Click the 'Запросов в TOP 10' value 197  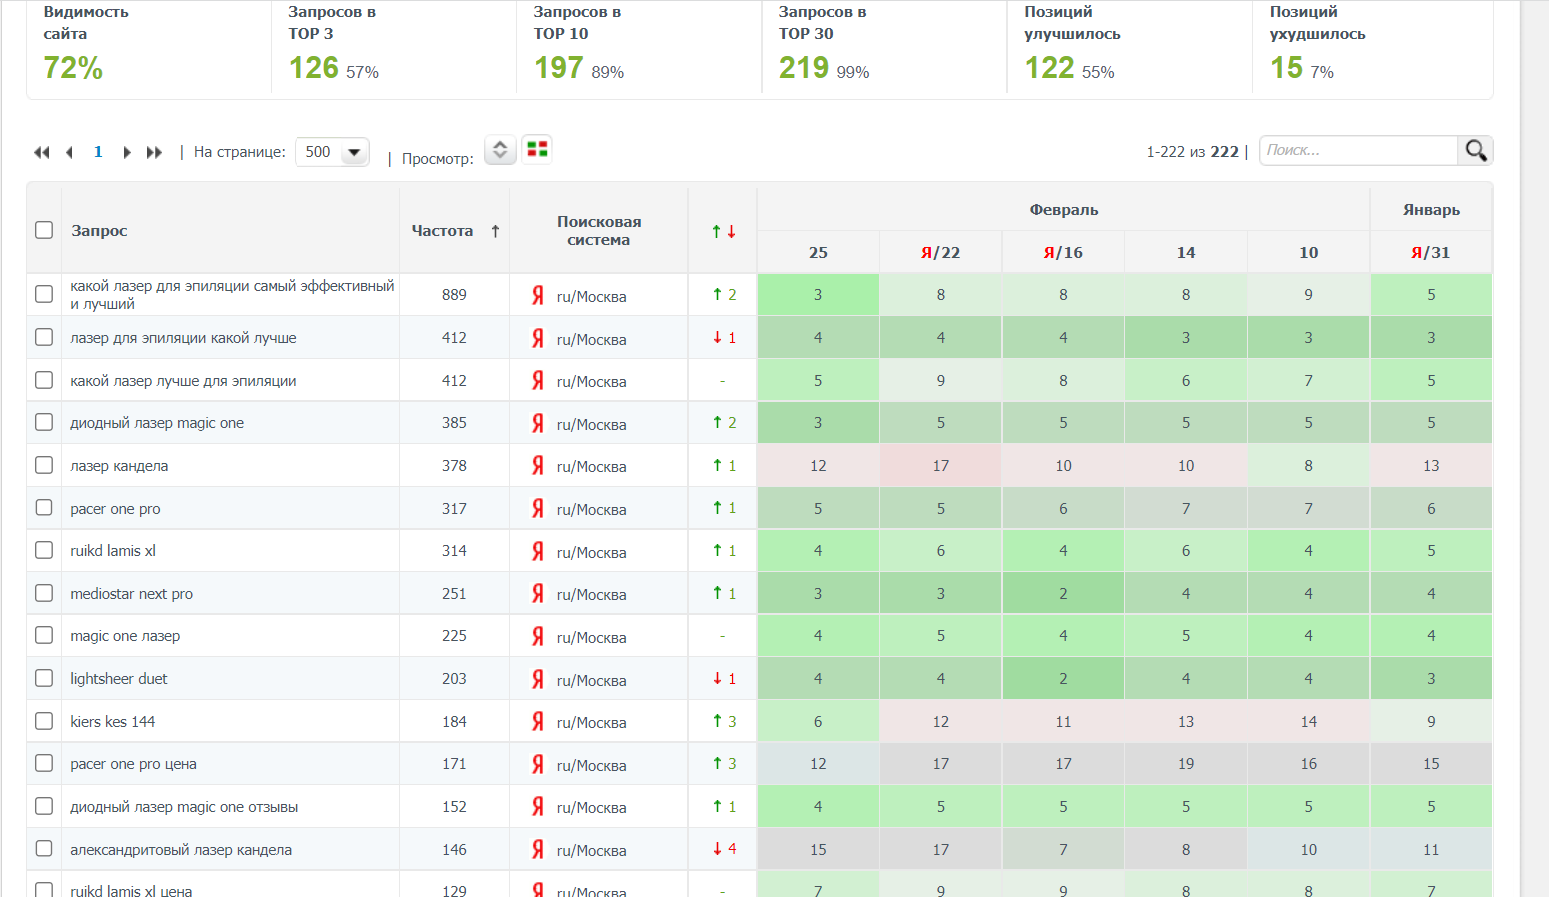559,68
